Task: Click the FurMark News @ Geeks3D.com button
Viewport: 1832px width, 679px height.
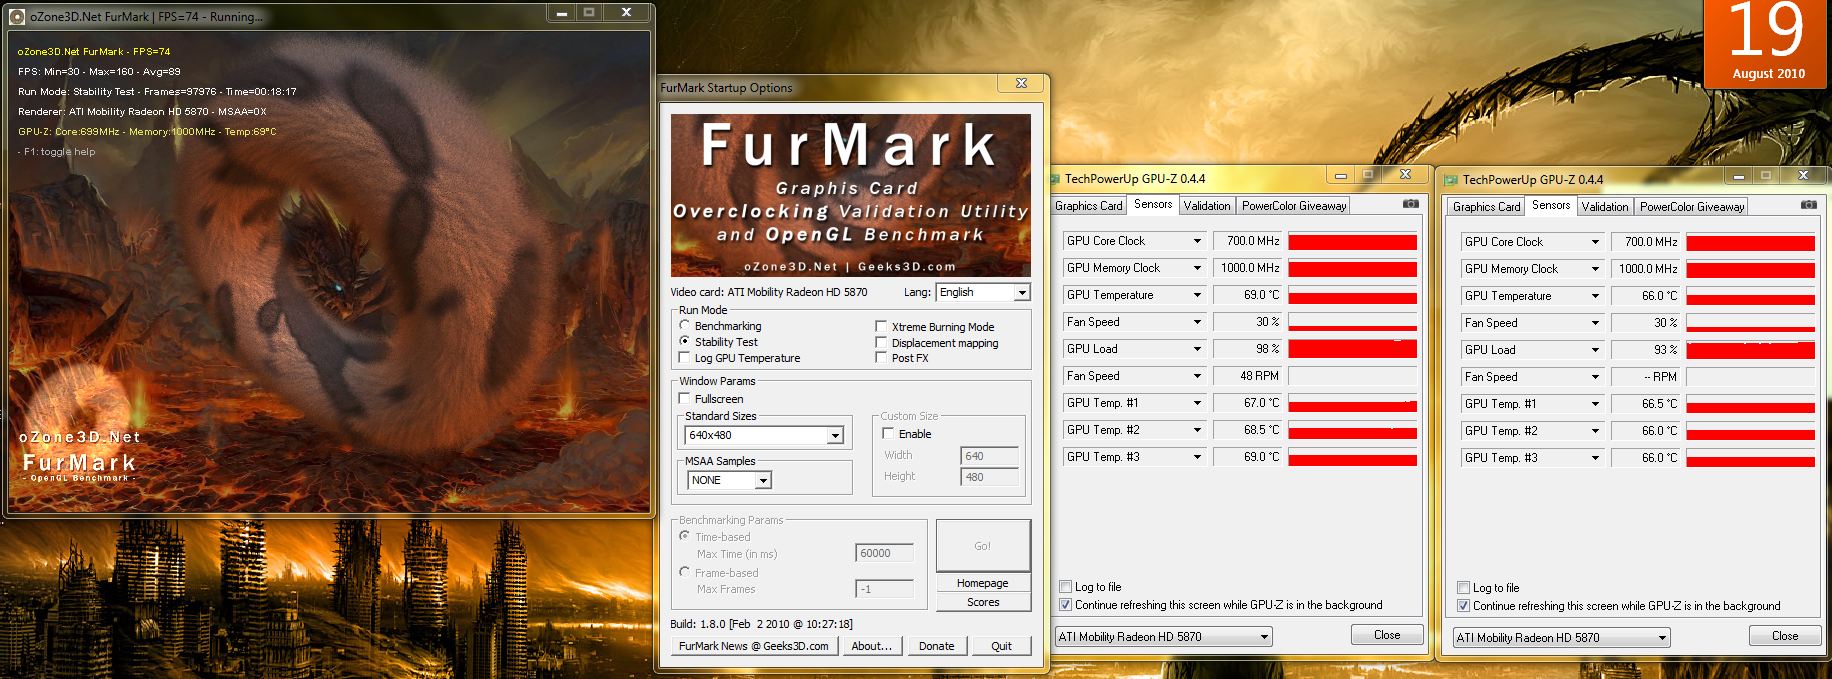Action: coord(754,646)
